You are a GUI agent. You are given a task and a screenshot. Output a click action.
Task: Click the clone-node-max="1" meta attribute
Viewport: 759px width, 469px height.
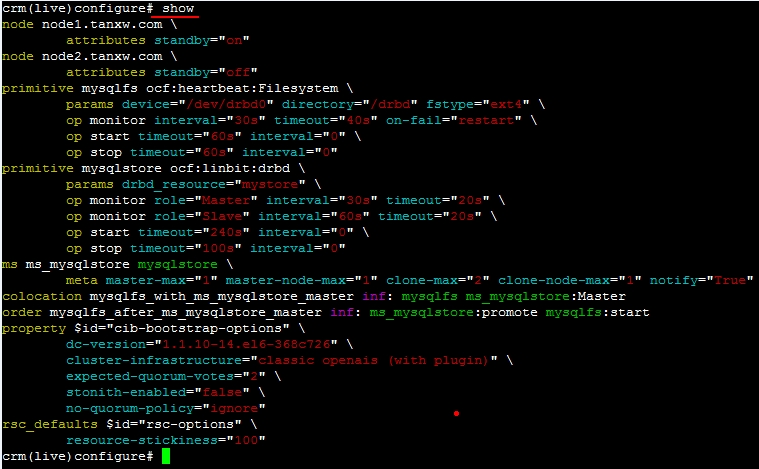click(x=570, y=280)
